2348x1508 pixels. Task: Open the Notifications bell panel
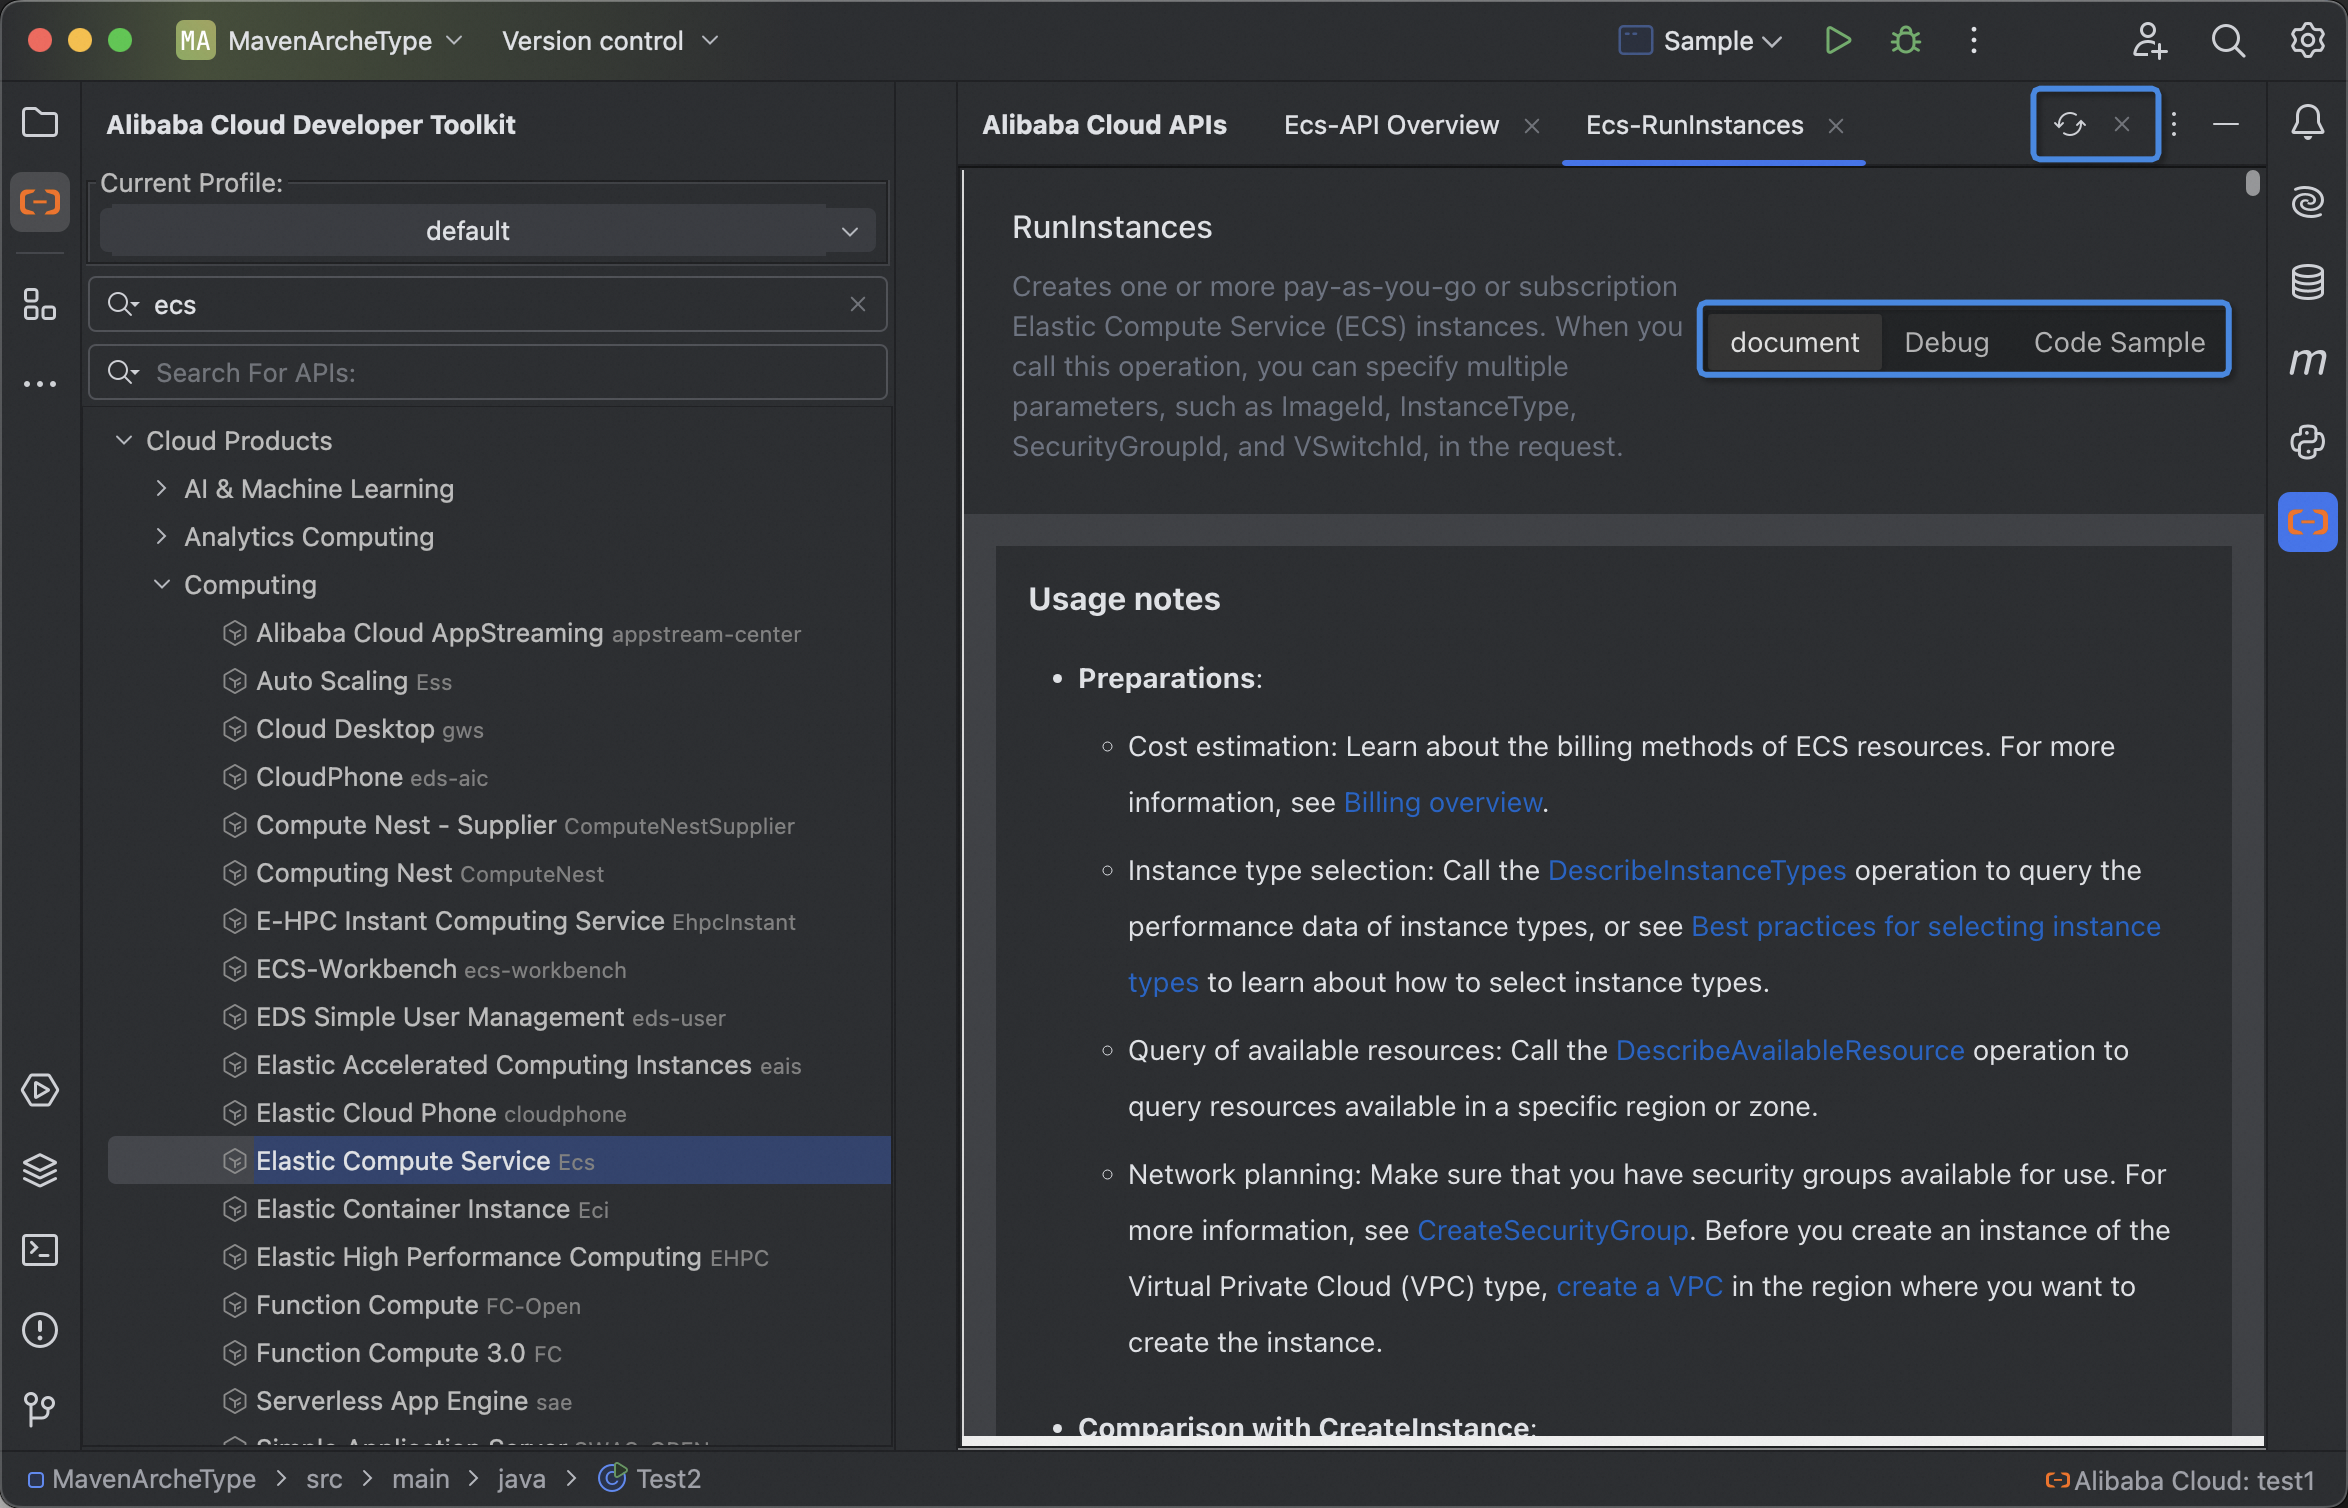click(x=2307, y=123)
